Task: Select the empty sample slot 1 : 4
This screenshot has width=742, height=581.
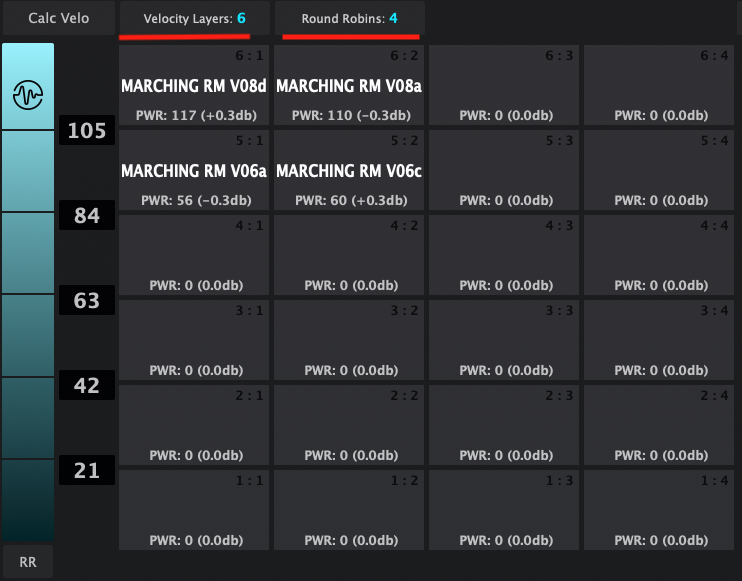Action: [x=660, y=510]
